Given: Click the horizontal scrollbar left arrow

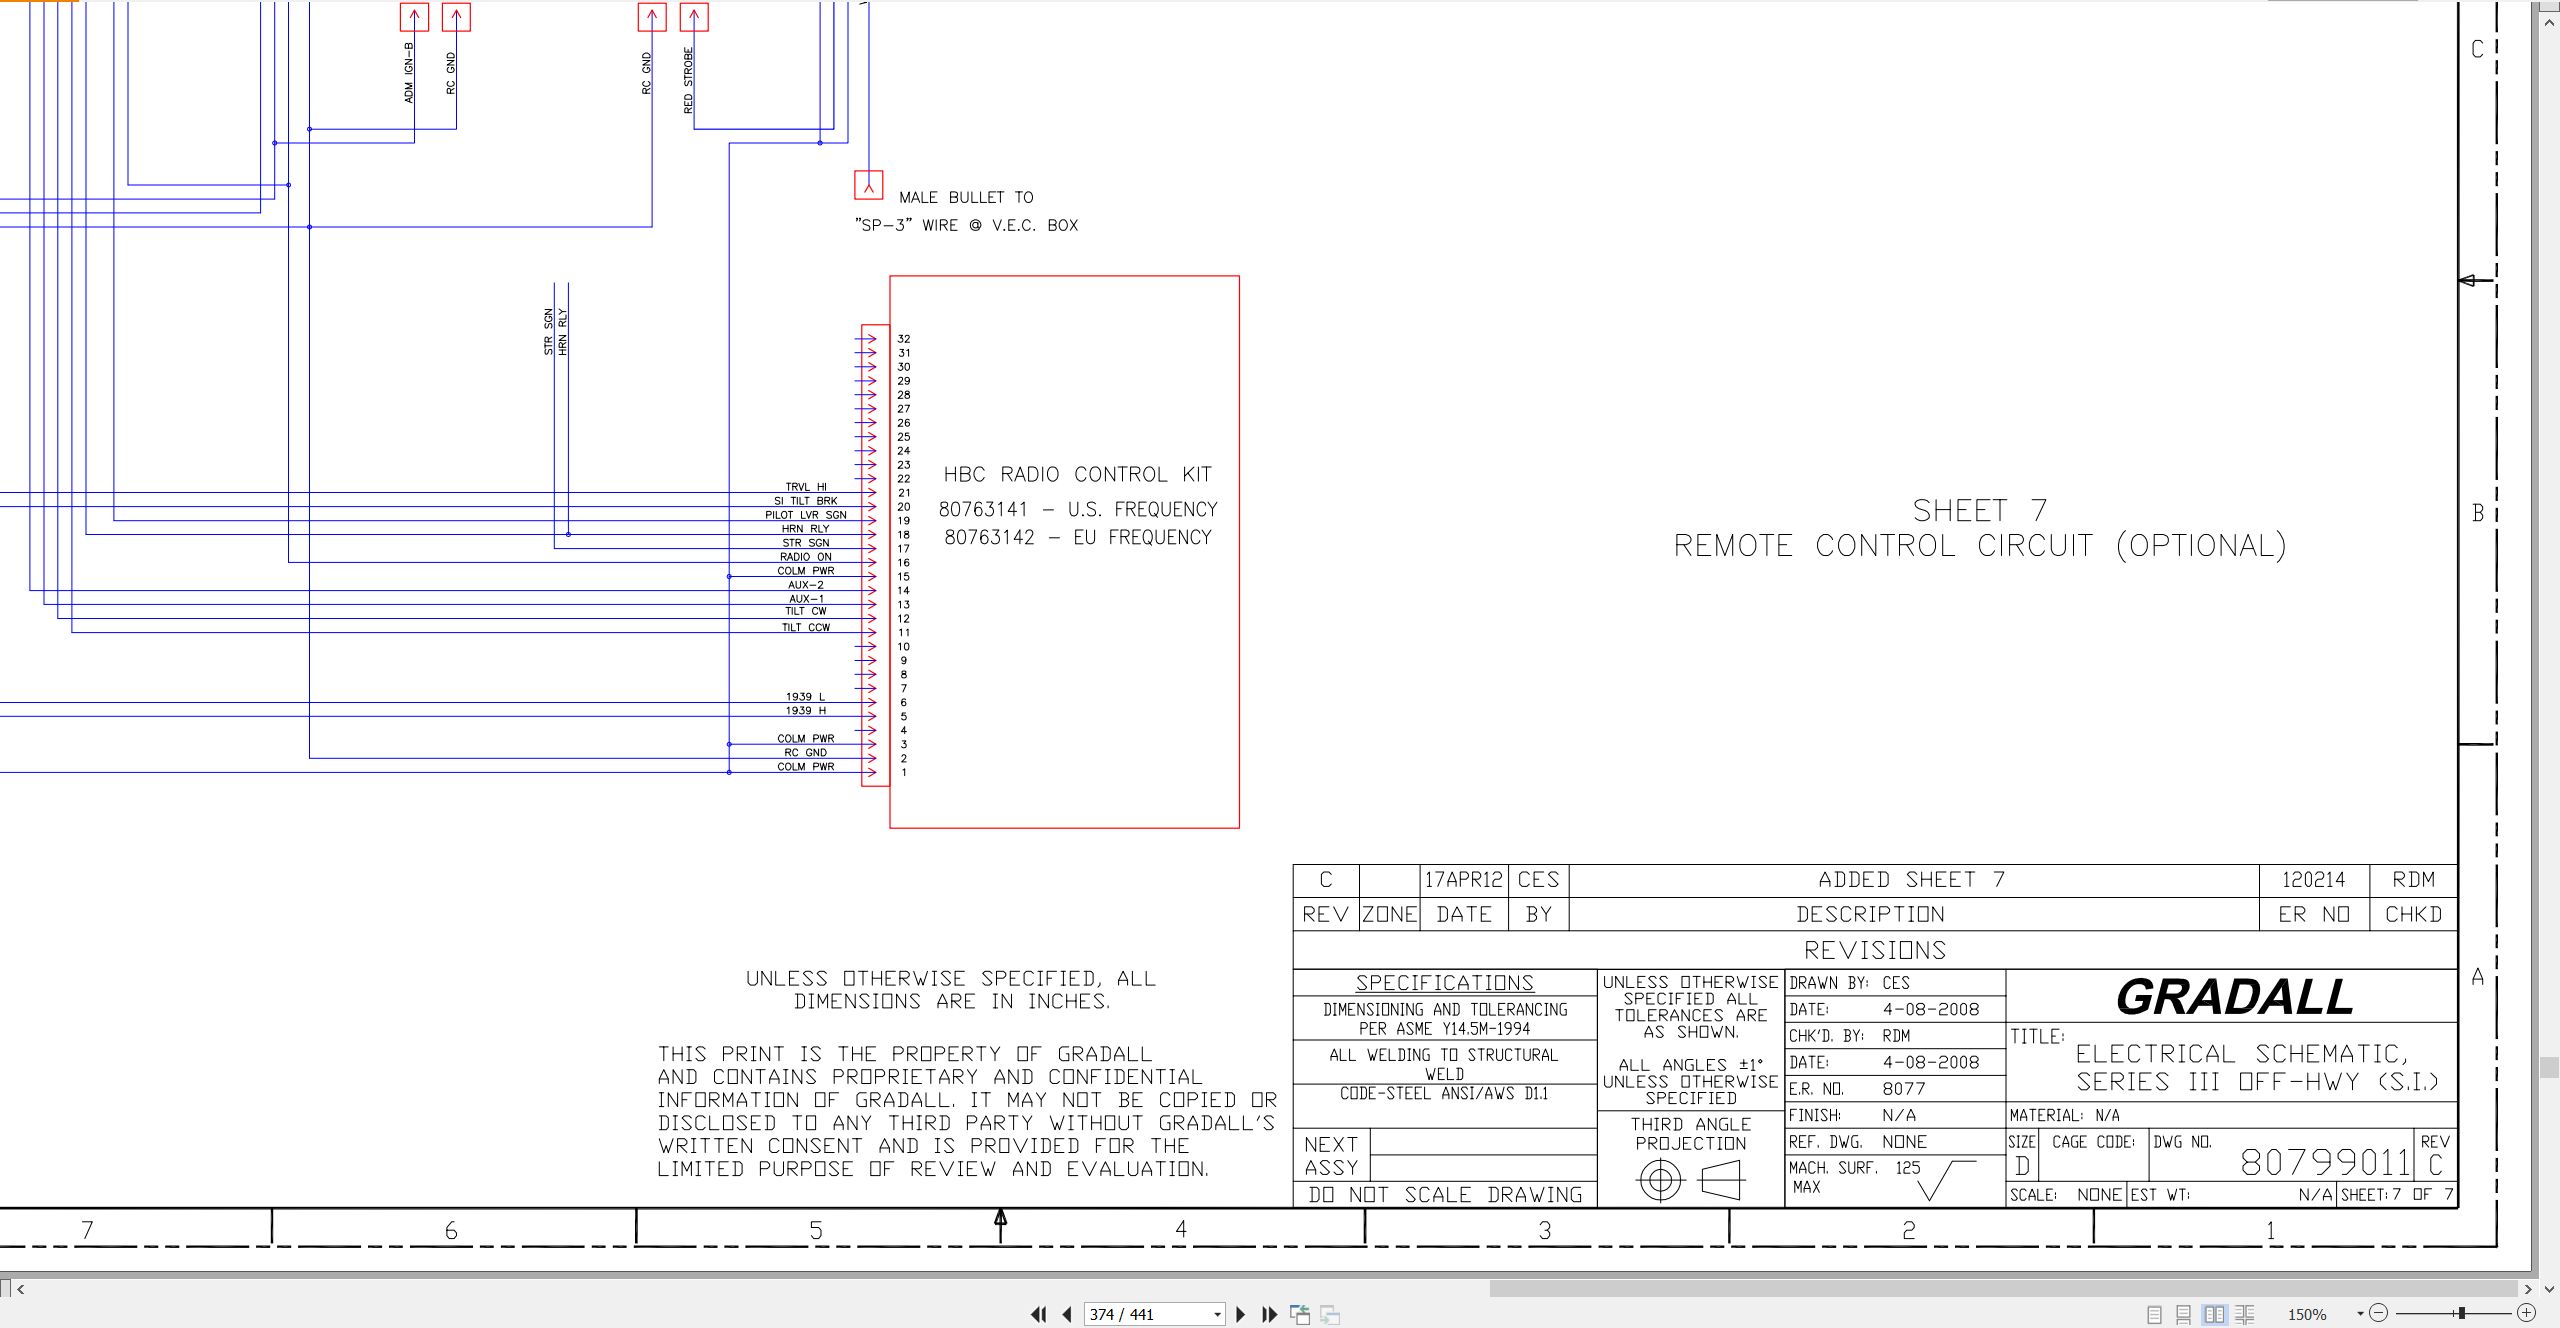Looking at the screenshot, I should pyautogui.click(x=20, y=1289).
